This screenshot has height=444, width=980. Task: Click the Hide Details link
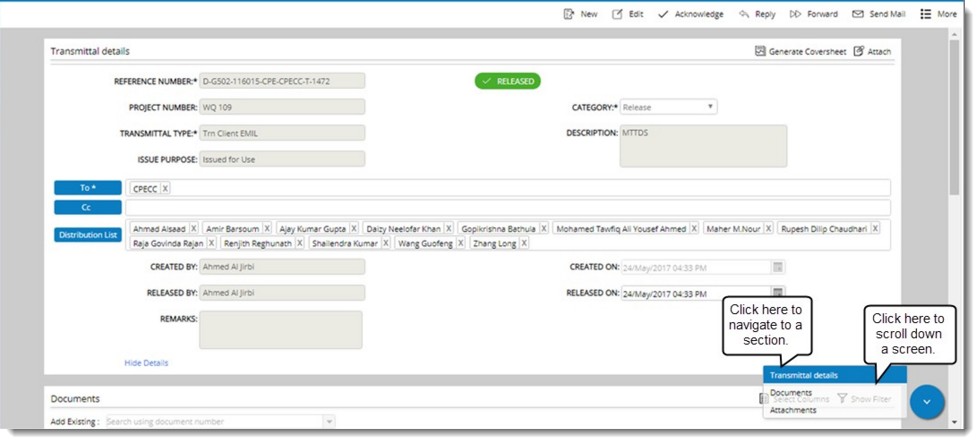click(x=146, y=363)
